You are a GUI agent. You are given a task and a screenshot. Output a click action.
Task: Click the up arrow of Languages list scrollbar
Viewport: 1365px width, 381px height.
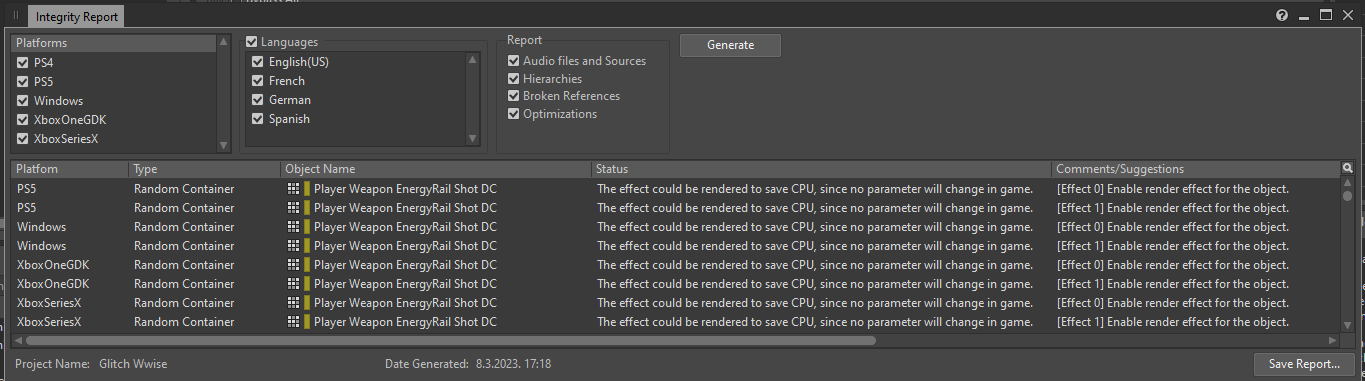pos(473,59)
